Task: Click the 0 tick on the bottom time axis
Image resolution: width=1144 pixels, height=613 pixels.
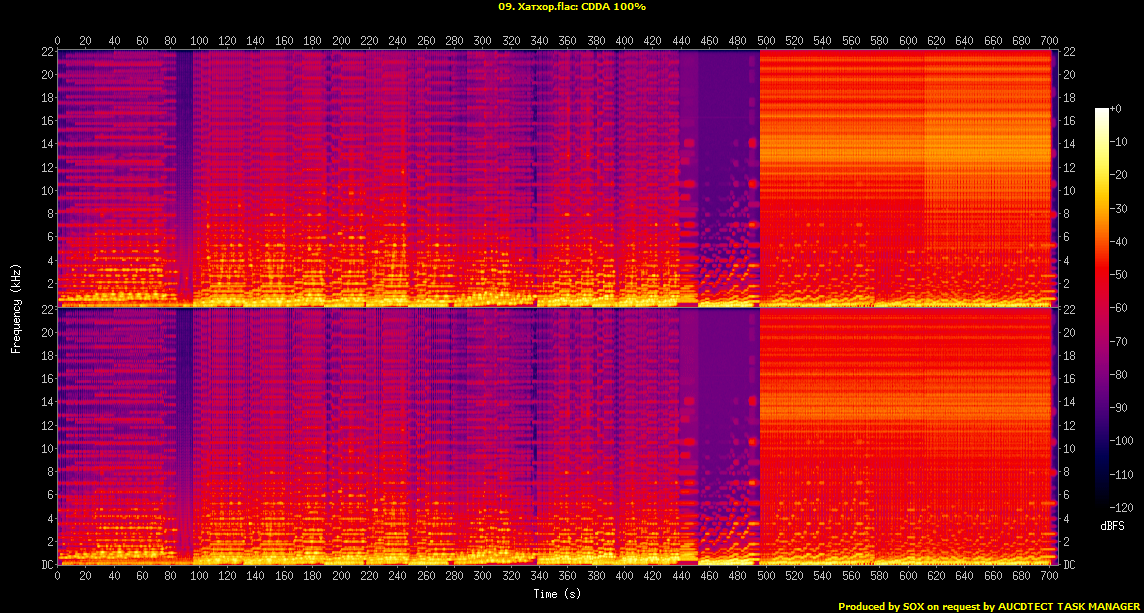Action: pos(58,576)
